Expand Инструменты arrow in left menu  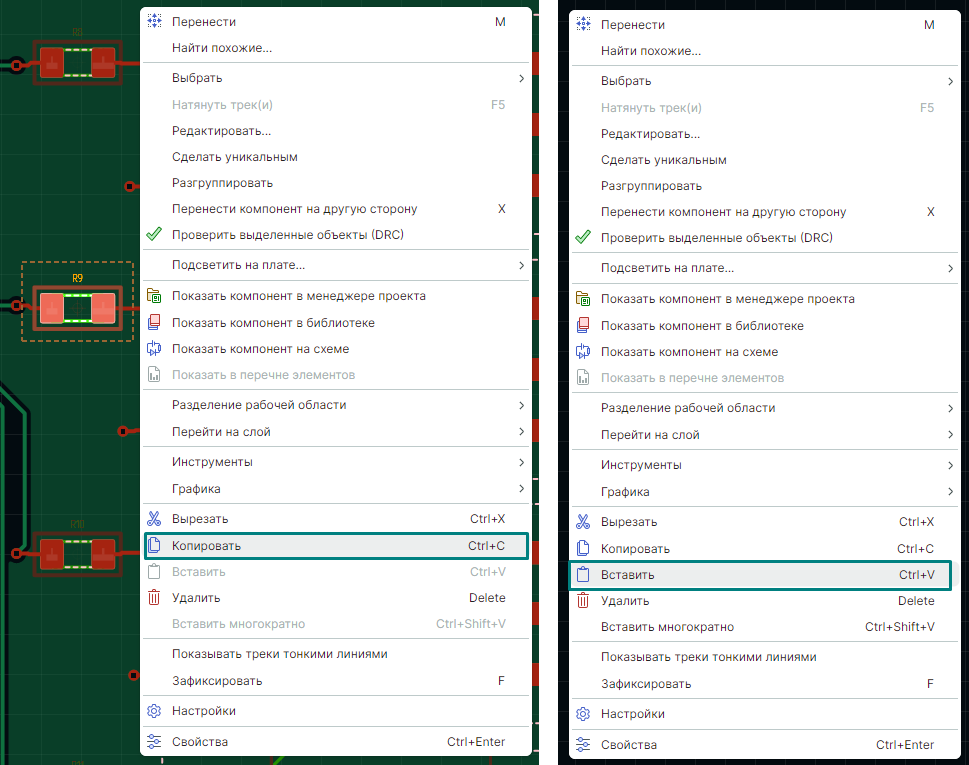522,462
